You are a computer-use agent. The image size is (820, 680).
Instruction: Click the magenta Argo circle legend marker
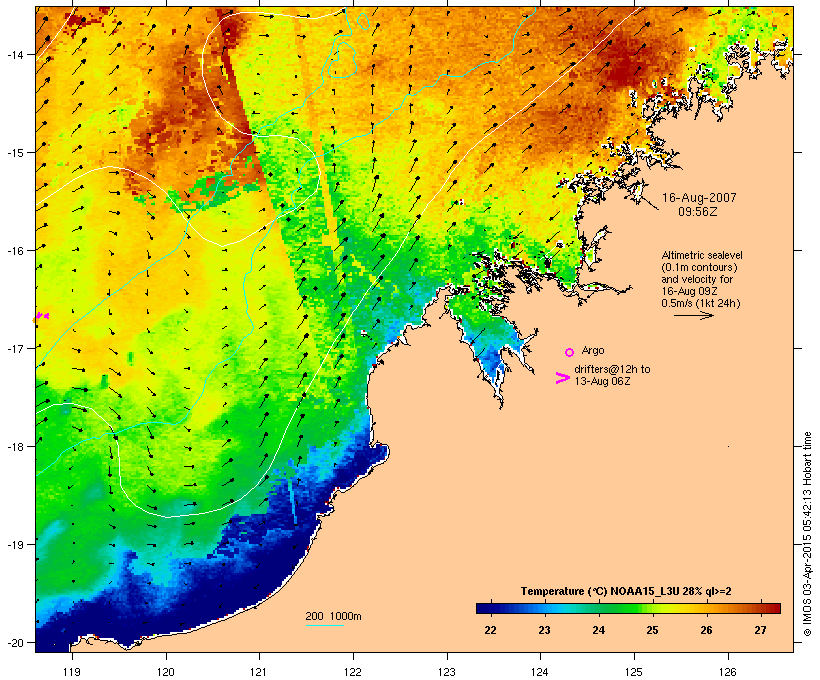(x=570, y=352)
